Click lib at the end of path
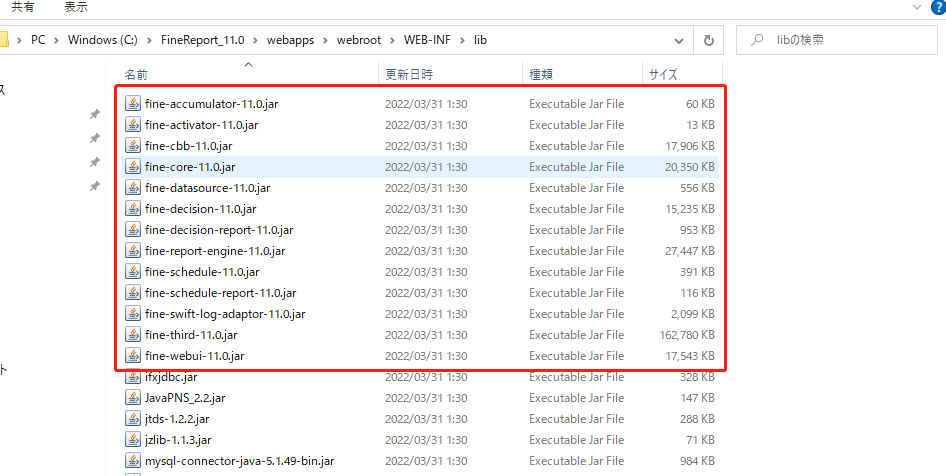The width and height of the screenshot is (946, 476). (480, 40)
